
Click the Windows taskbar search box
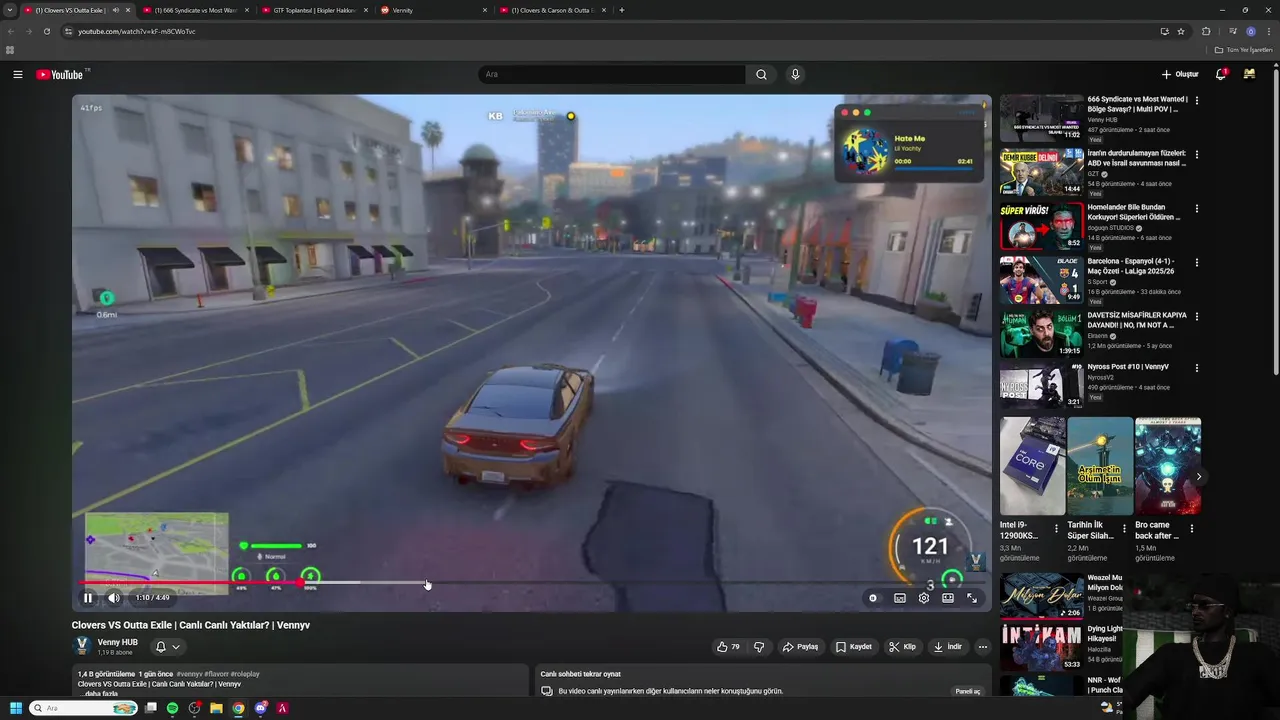tap(84, 708)
